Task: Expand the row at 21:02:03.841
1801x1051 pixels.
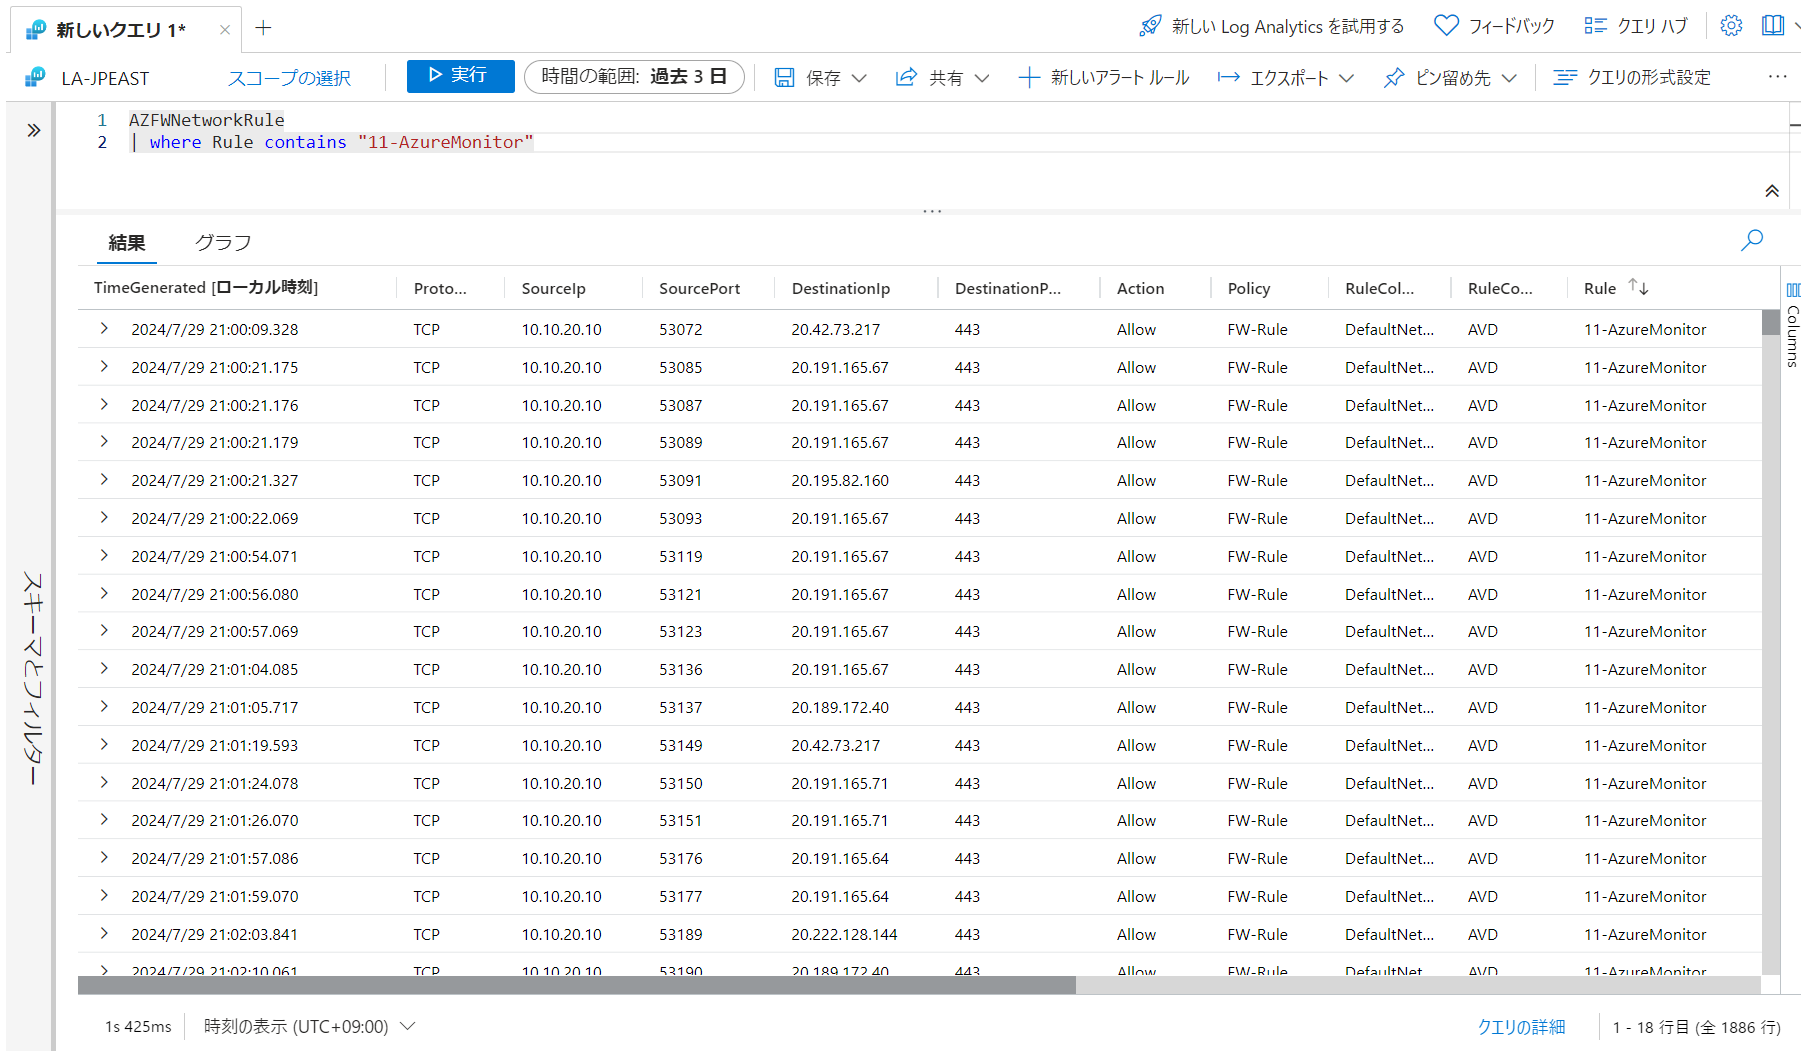Action: 104,933
